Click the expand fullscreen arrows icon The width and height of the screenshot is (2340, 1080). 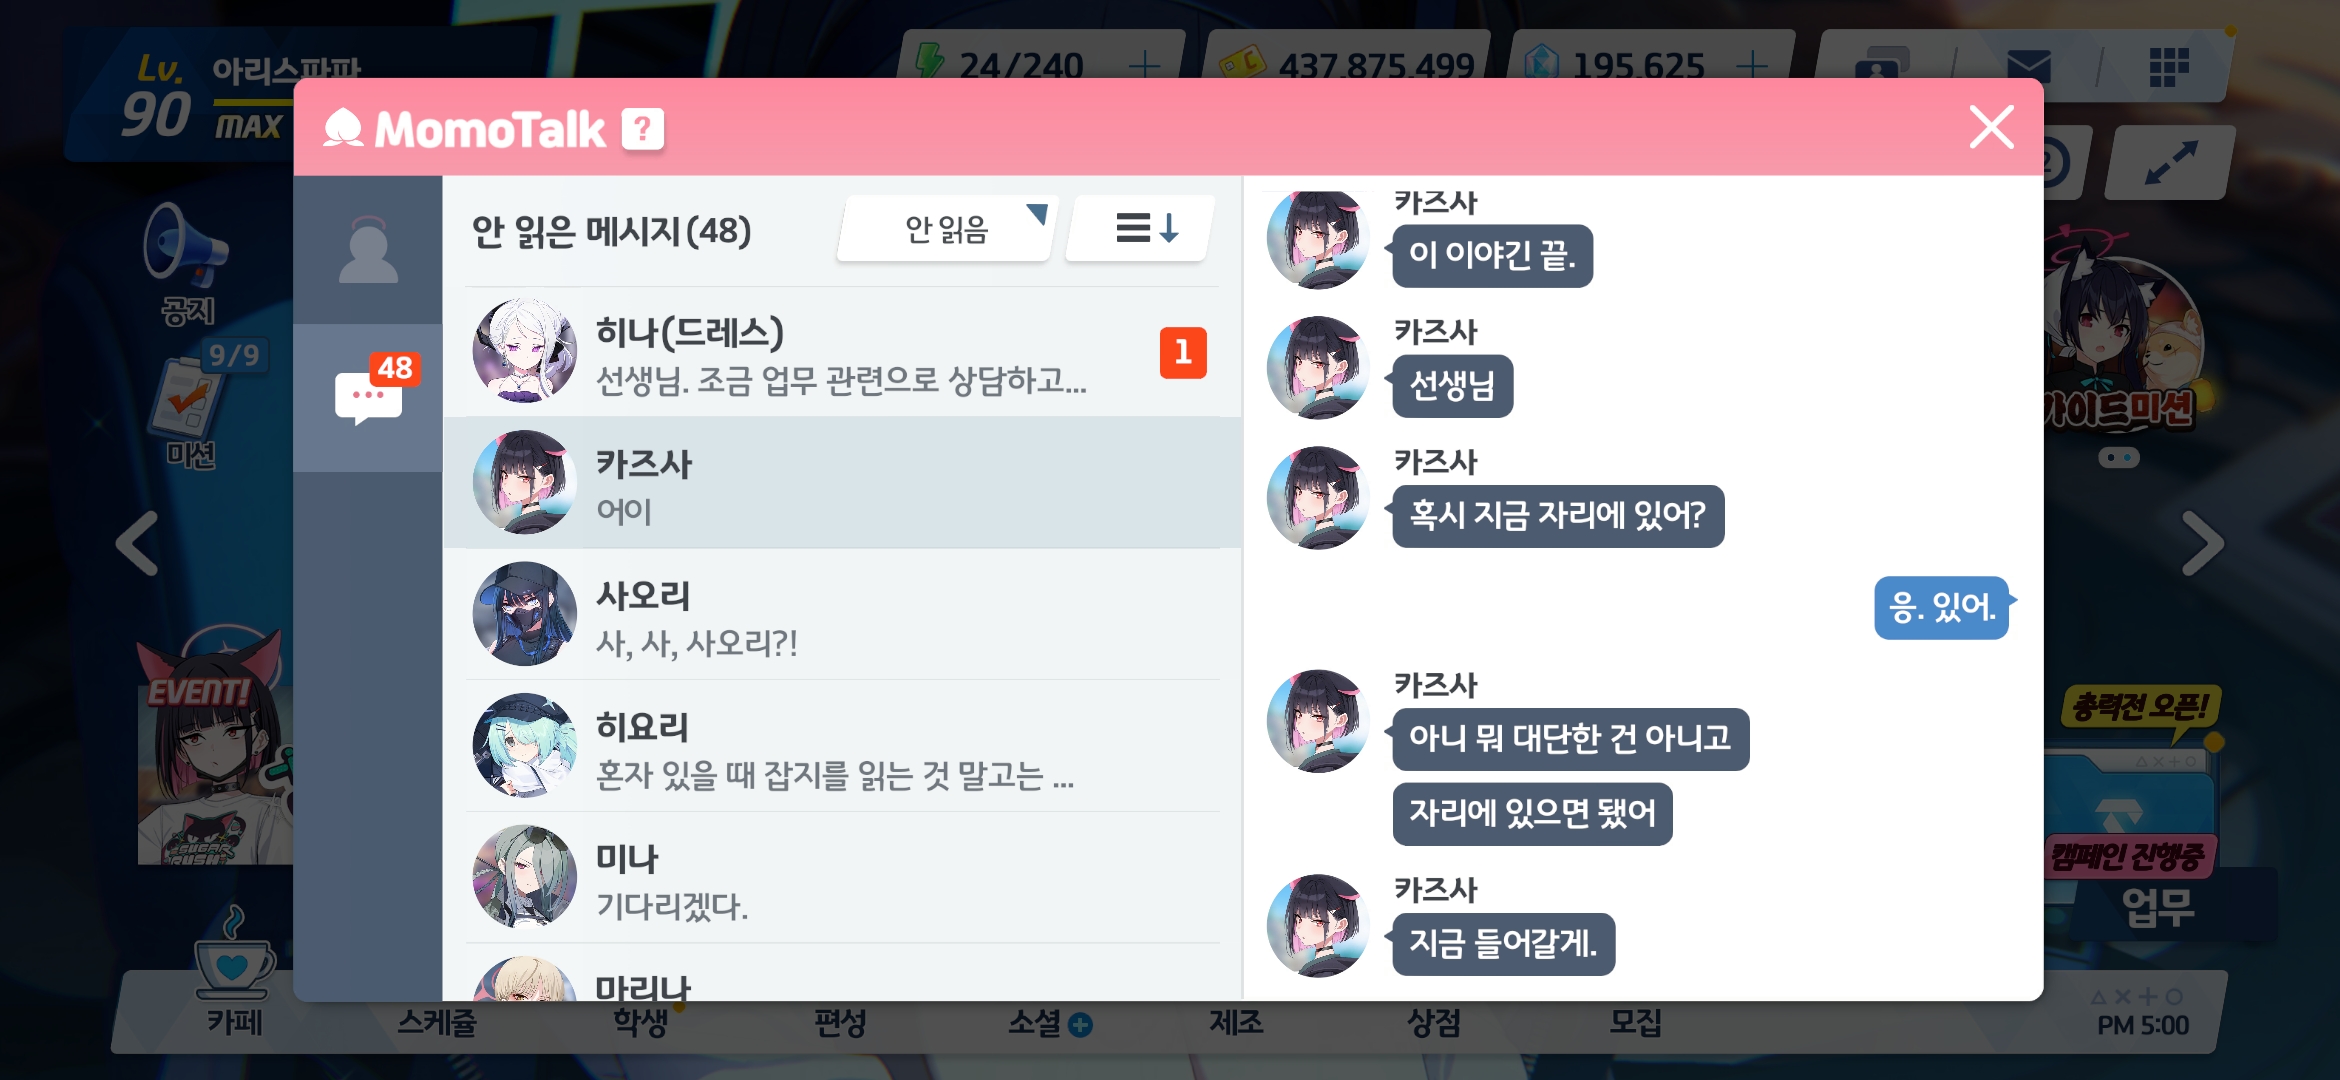point(2170,163)
